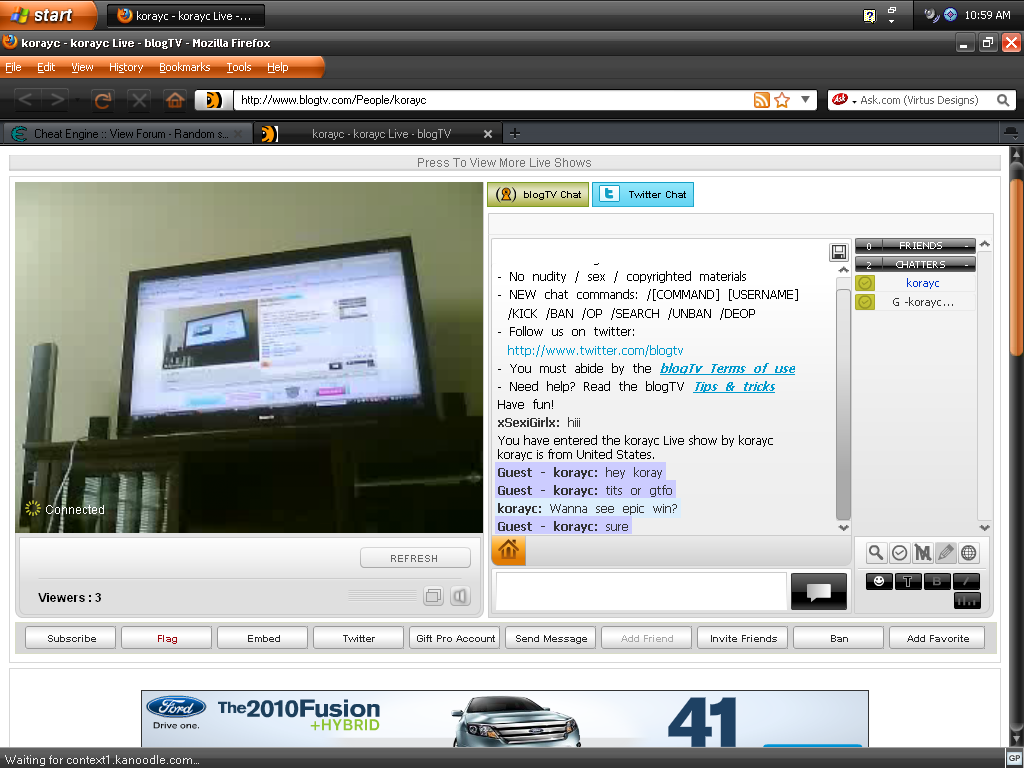This screenshot has width=1024, height=768.
Task: Click the blogTV site identity icon in address bar
Action: pyautogui.click(x=214, y=100)
